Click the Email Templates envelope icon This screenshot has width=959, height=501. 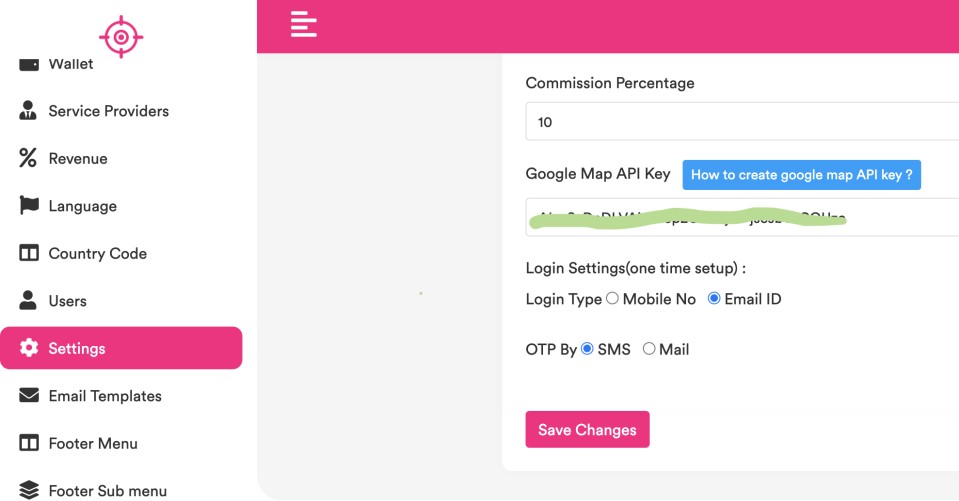pyautogui.click(x=29, y=396)
